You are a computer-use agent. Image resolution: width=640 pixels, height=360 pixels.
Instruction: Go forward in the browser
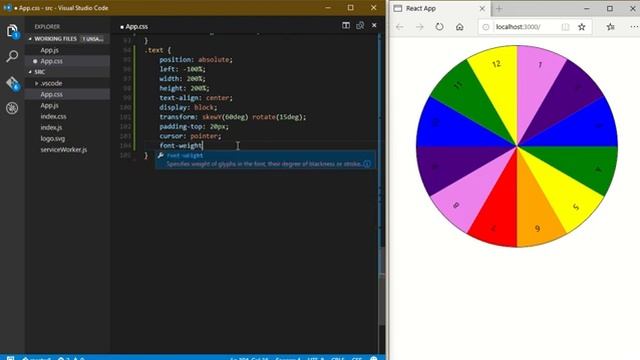(420, 27)
